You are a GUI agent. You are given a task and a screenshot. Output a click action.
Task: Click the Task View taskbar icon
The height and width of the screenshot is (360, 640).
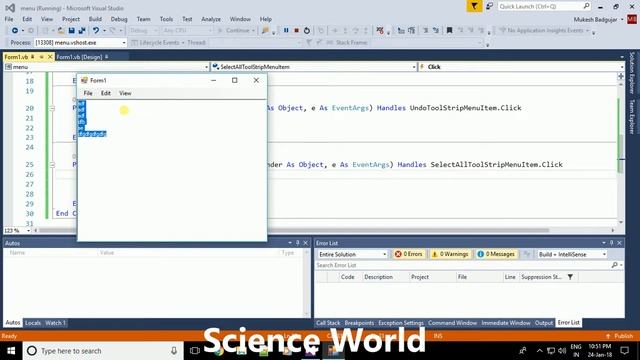(x=195, y=351)
